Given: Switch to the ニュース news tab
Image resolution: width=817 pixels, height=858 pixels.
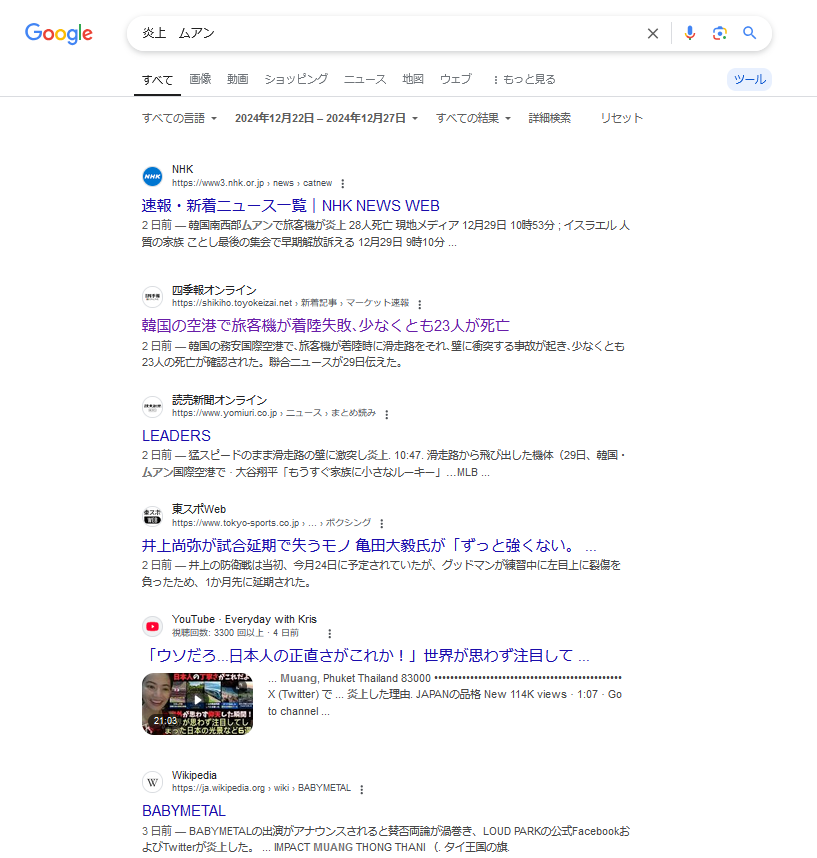Looking at the screenshot, I should [x=365, y=79].
